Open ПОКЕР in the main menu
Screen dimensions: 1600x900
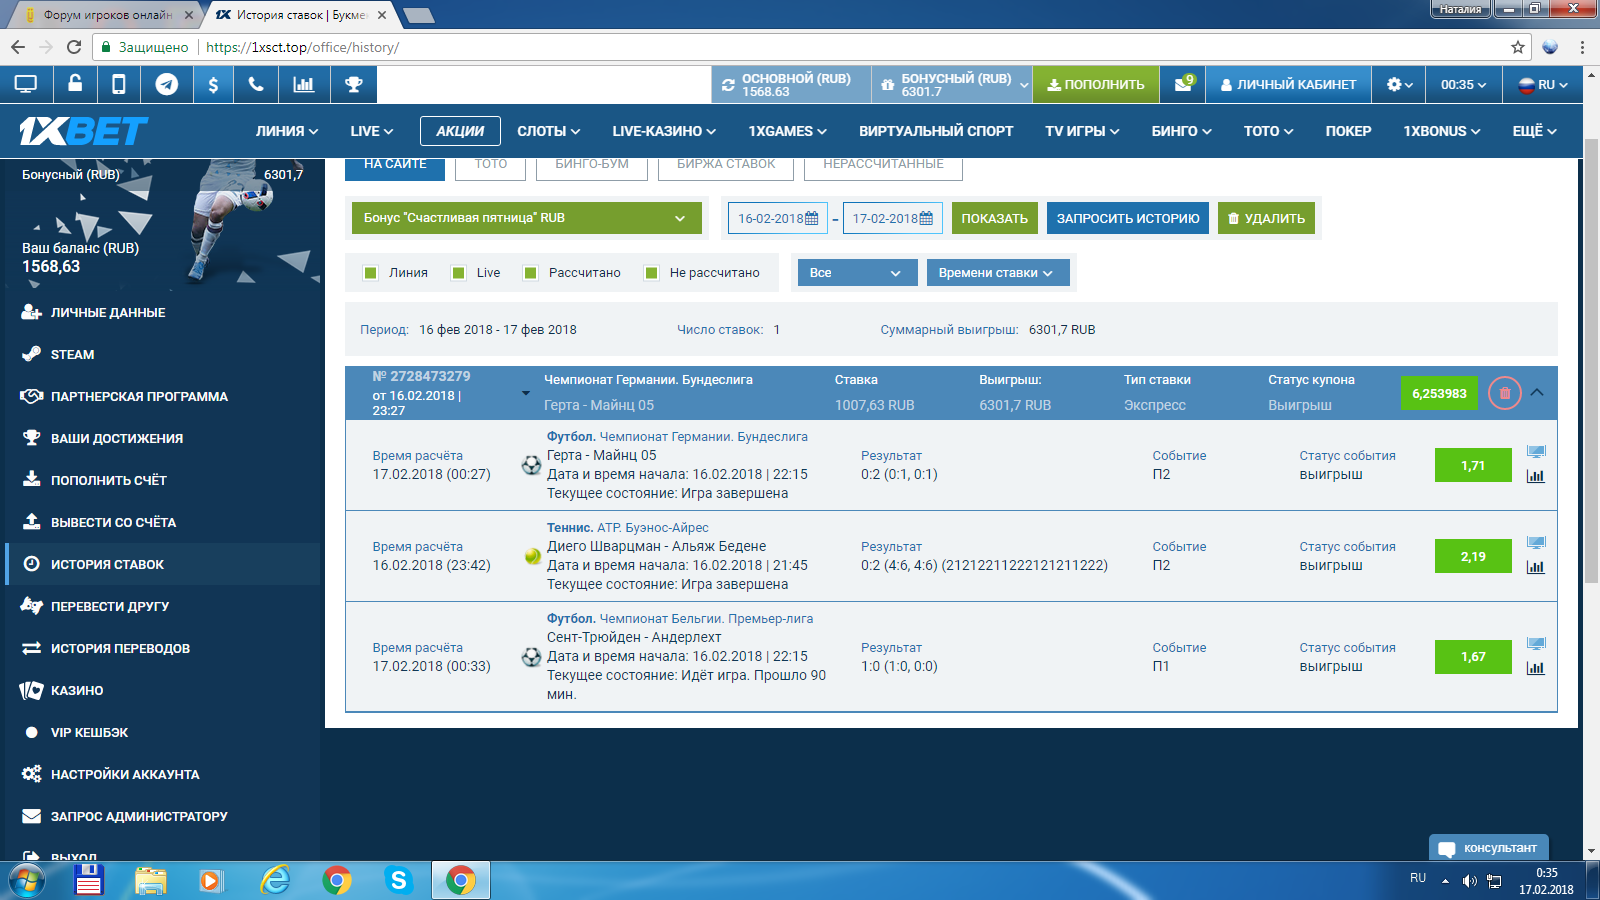pos(1348,131)
